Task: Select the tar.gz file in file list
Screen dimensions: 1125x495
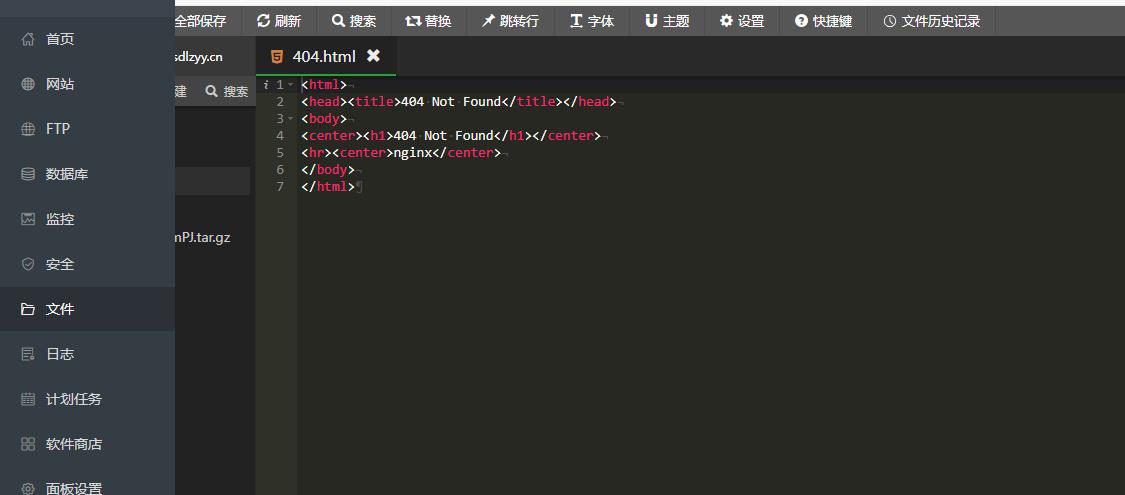Action: tap(203, 237)
